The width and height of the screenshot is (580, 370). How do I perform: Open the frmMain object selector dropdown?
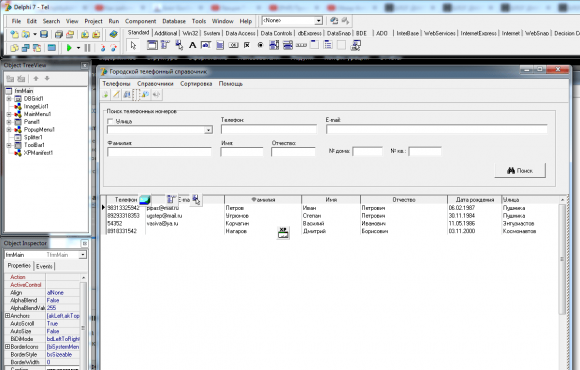(x=83, y=255)
